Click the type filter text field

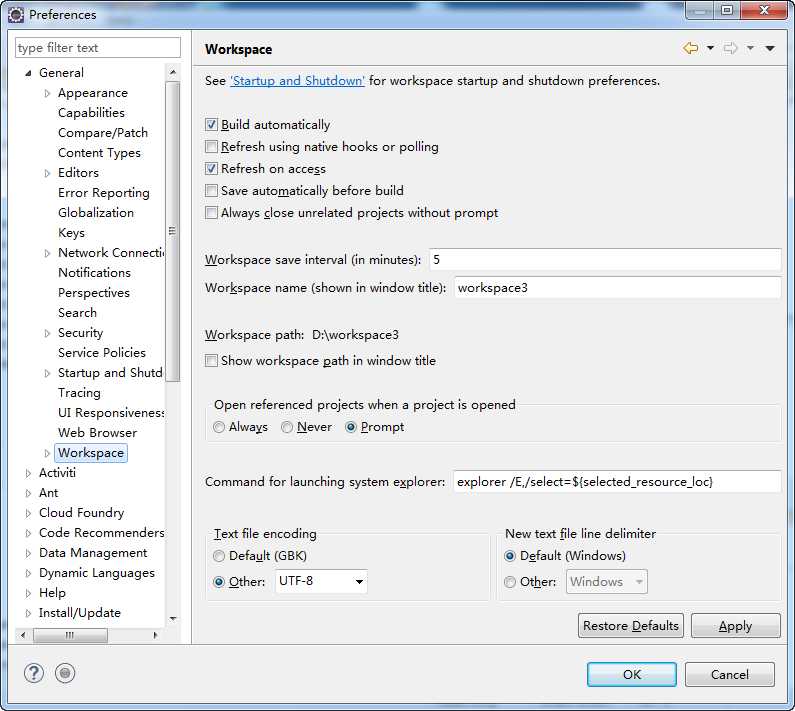(98, 48)
